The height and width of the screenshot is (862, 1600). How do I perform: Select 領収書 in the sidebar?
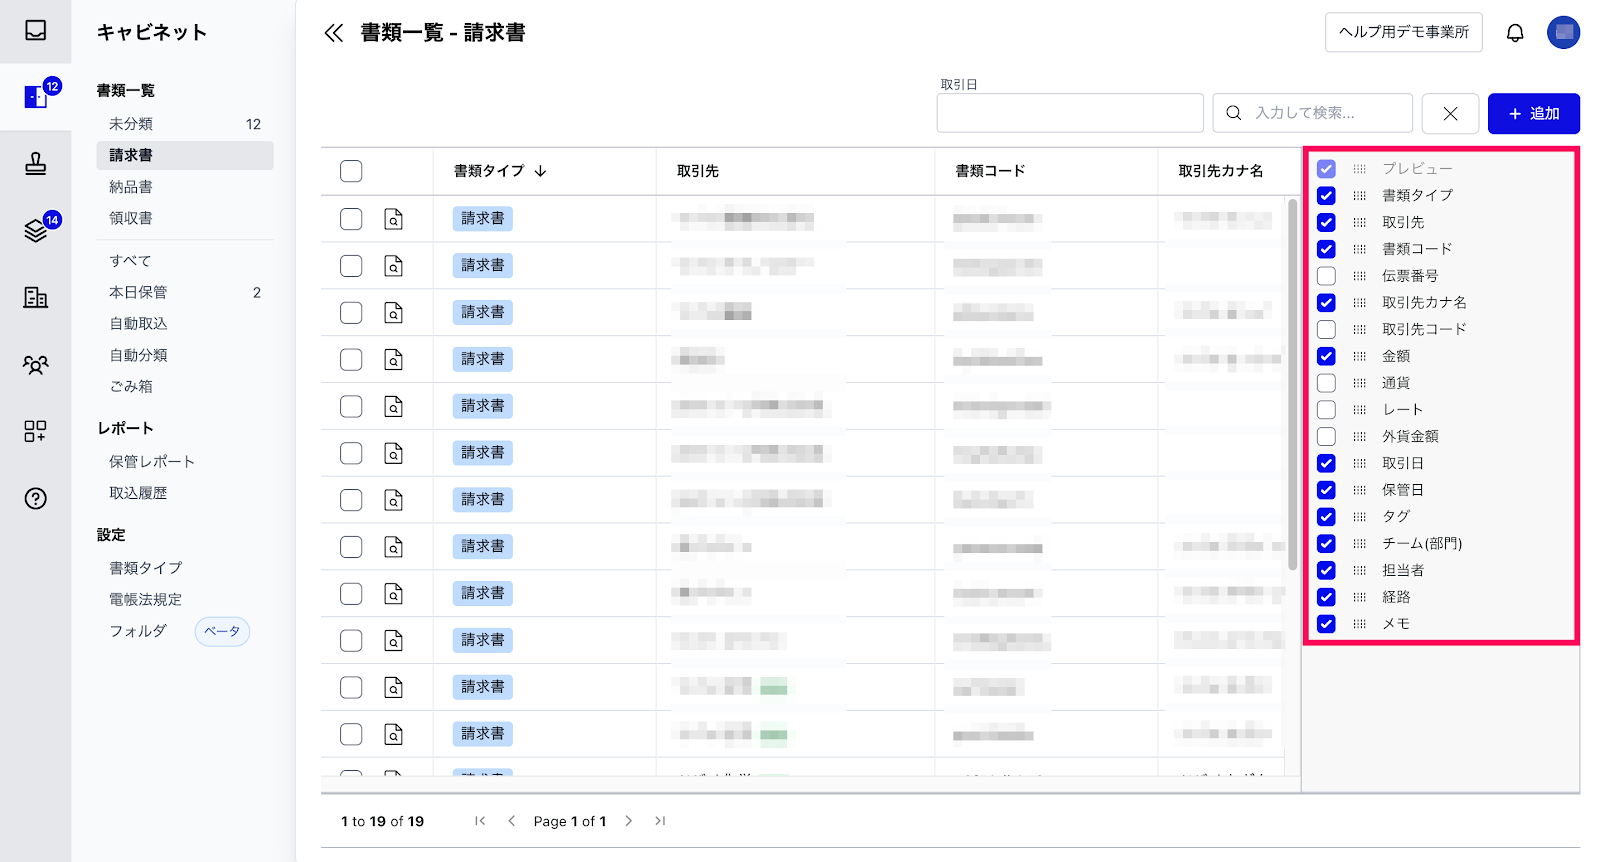185,218
